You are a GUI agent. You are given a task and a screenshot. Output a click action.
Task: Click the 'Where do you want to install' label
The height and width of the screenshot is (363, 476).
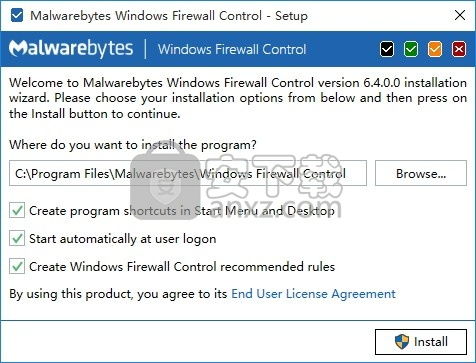pos(133,145)
